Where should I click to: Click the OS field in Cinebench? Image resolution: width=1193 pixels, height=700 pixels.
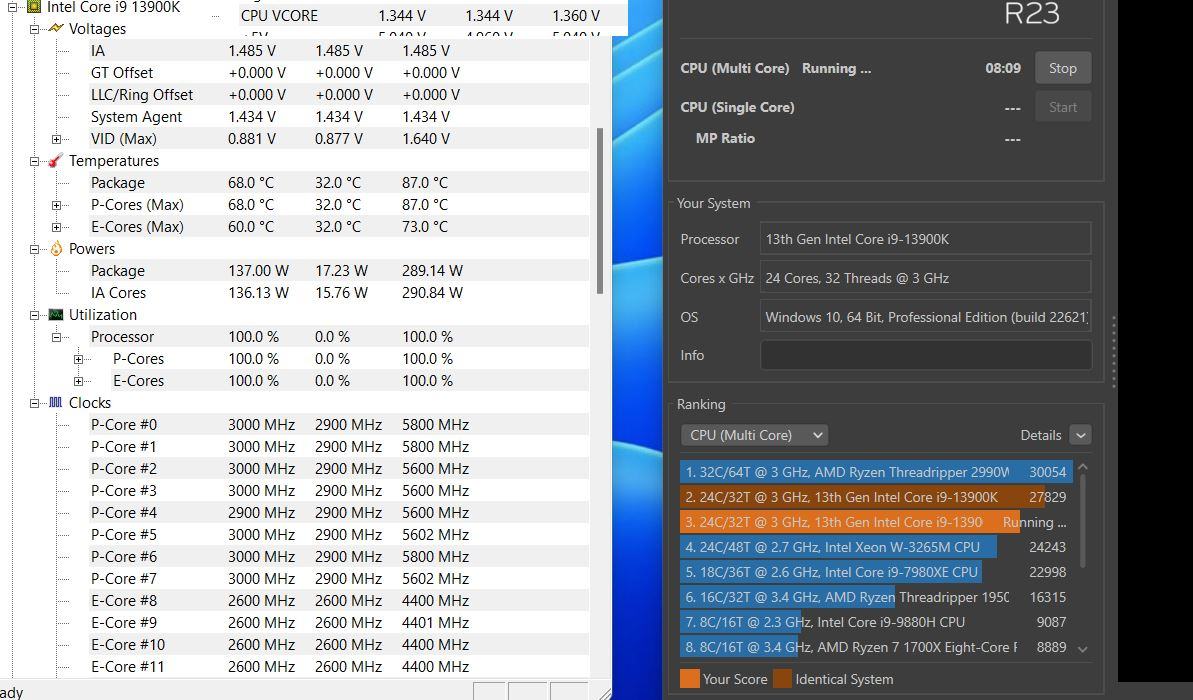(926, 317)
